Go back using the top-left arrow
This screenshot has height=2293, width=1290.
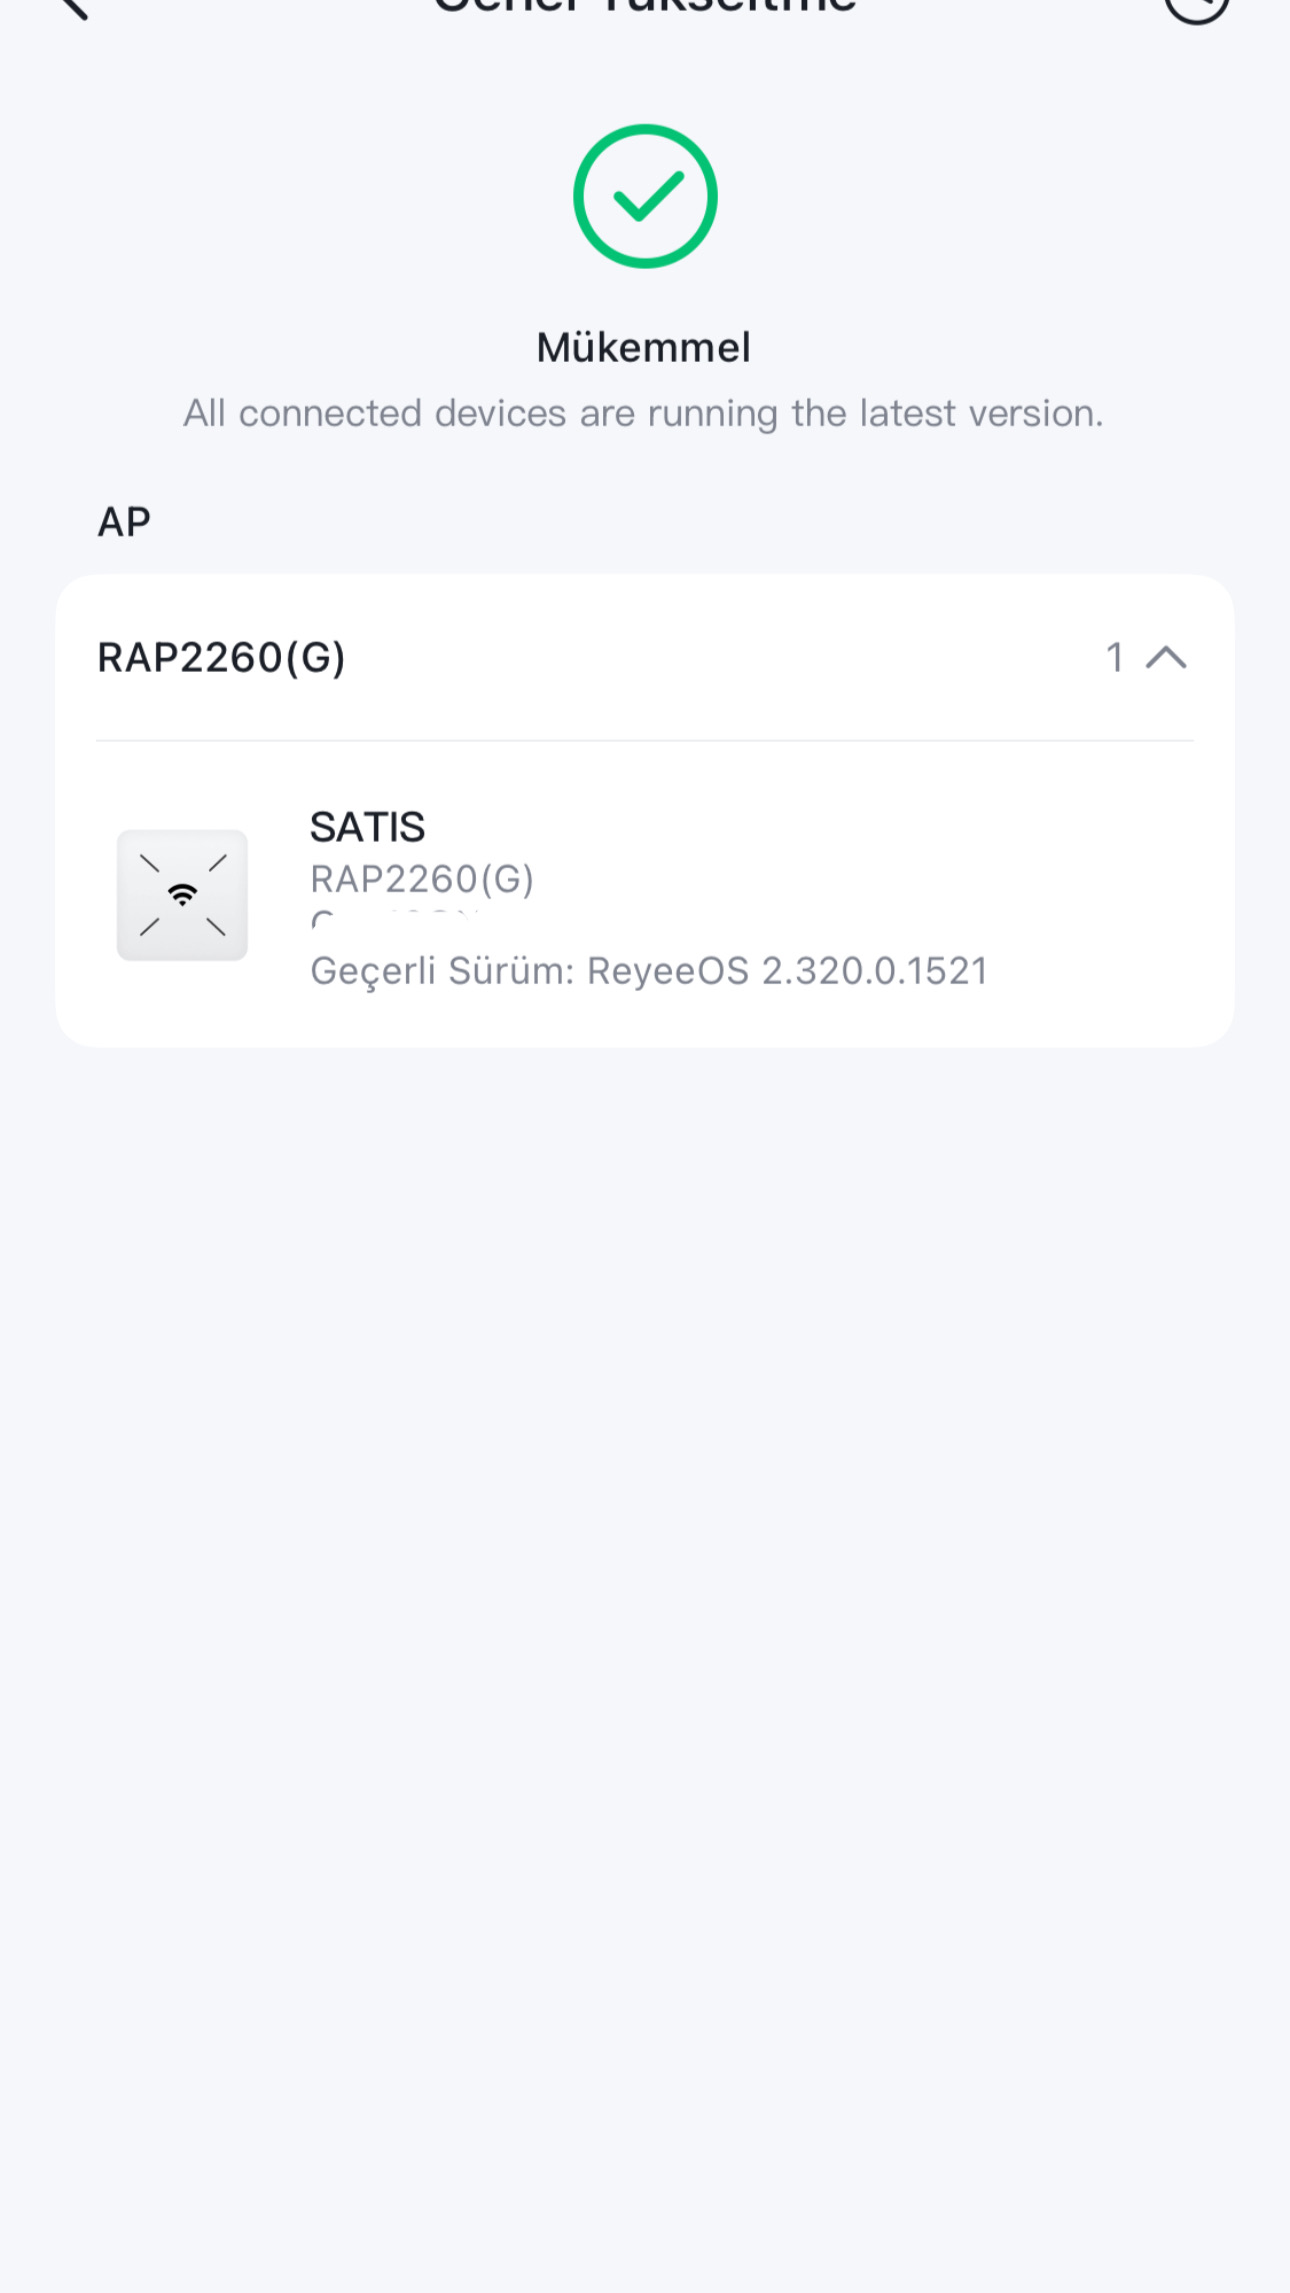[x=73, y=8]
